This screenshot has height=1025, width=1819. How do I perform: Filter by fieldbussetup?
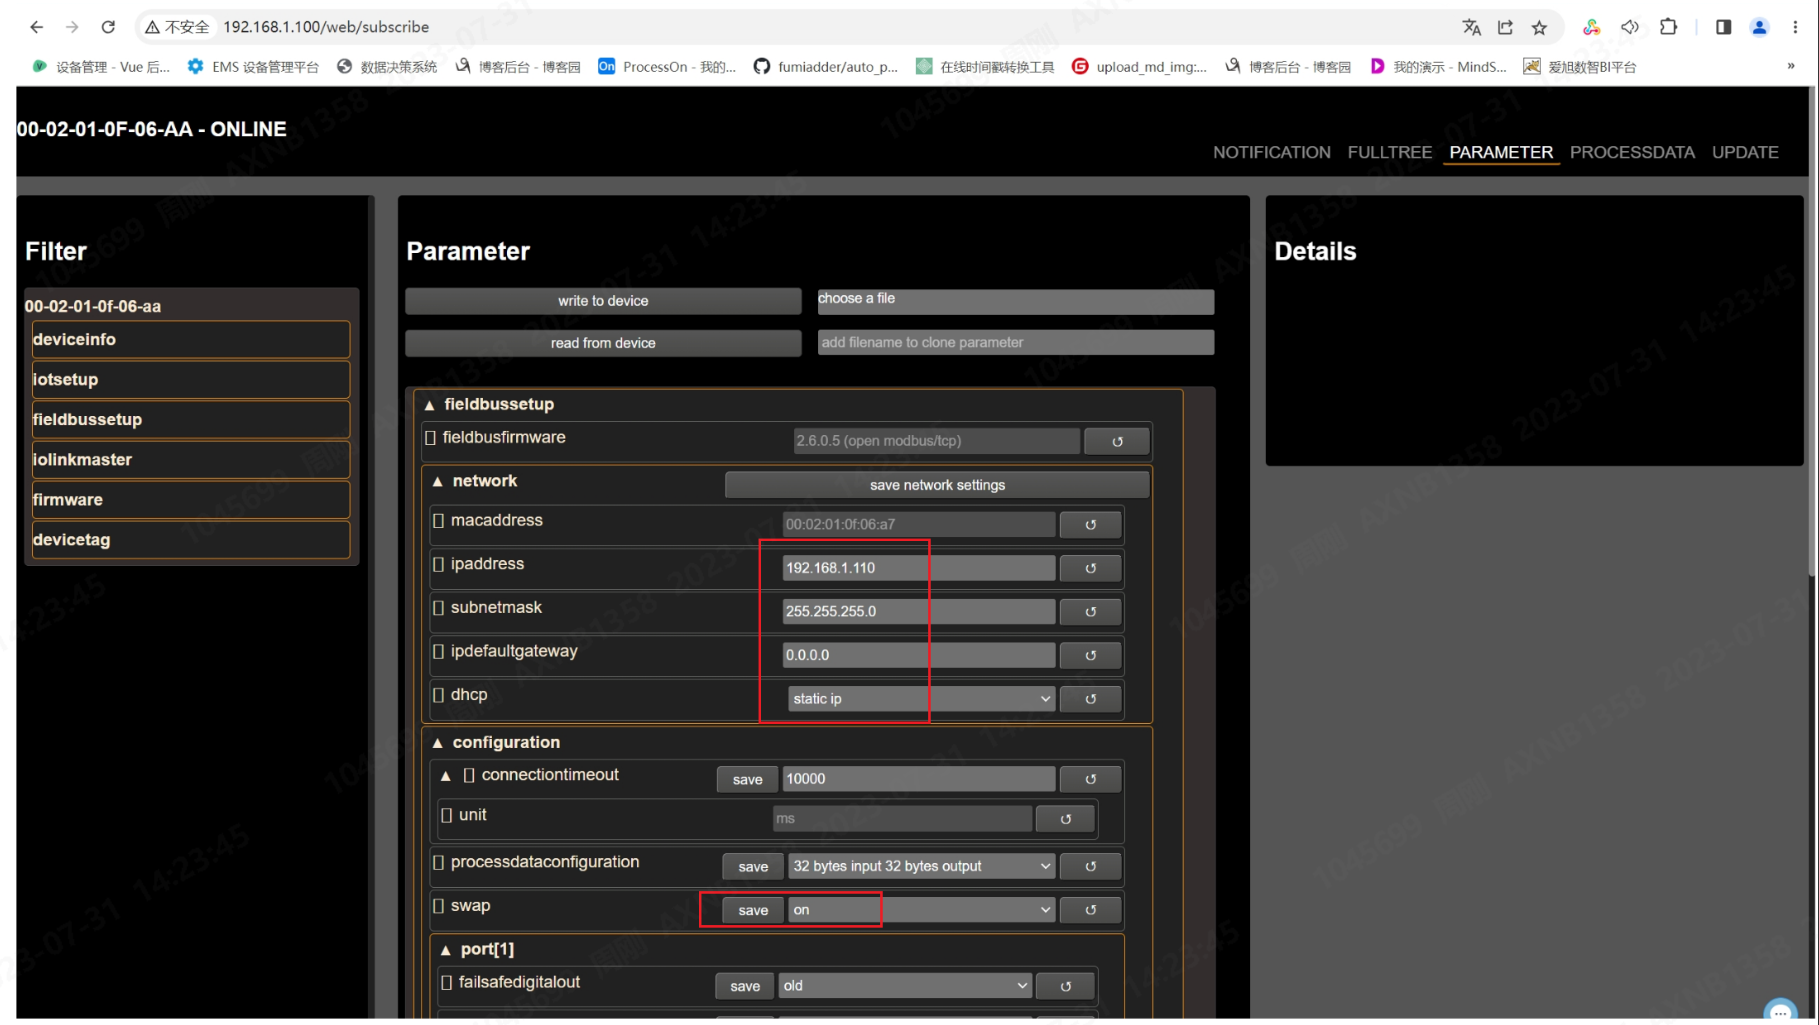click(x=191, y=420)
